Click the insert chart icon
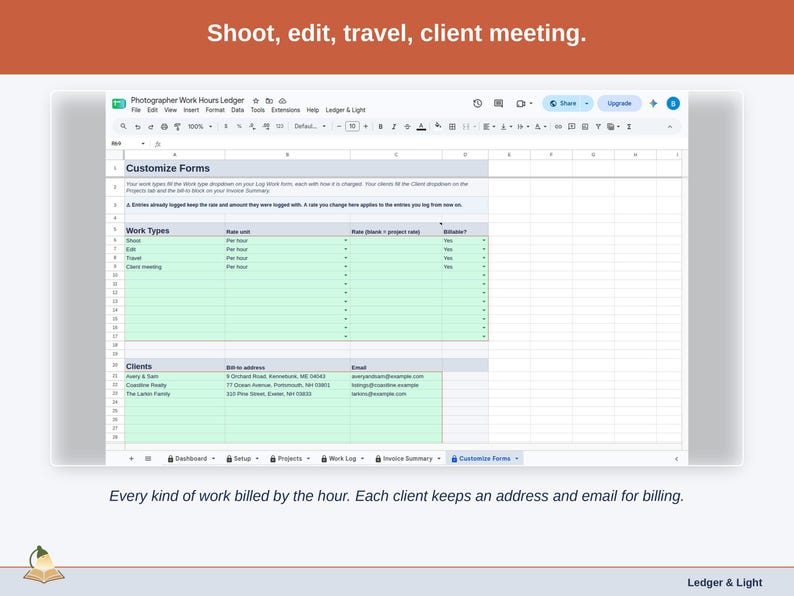 click(585, 127)
